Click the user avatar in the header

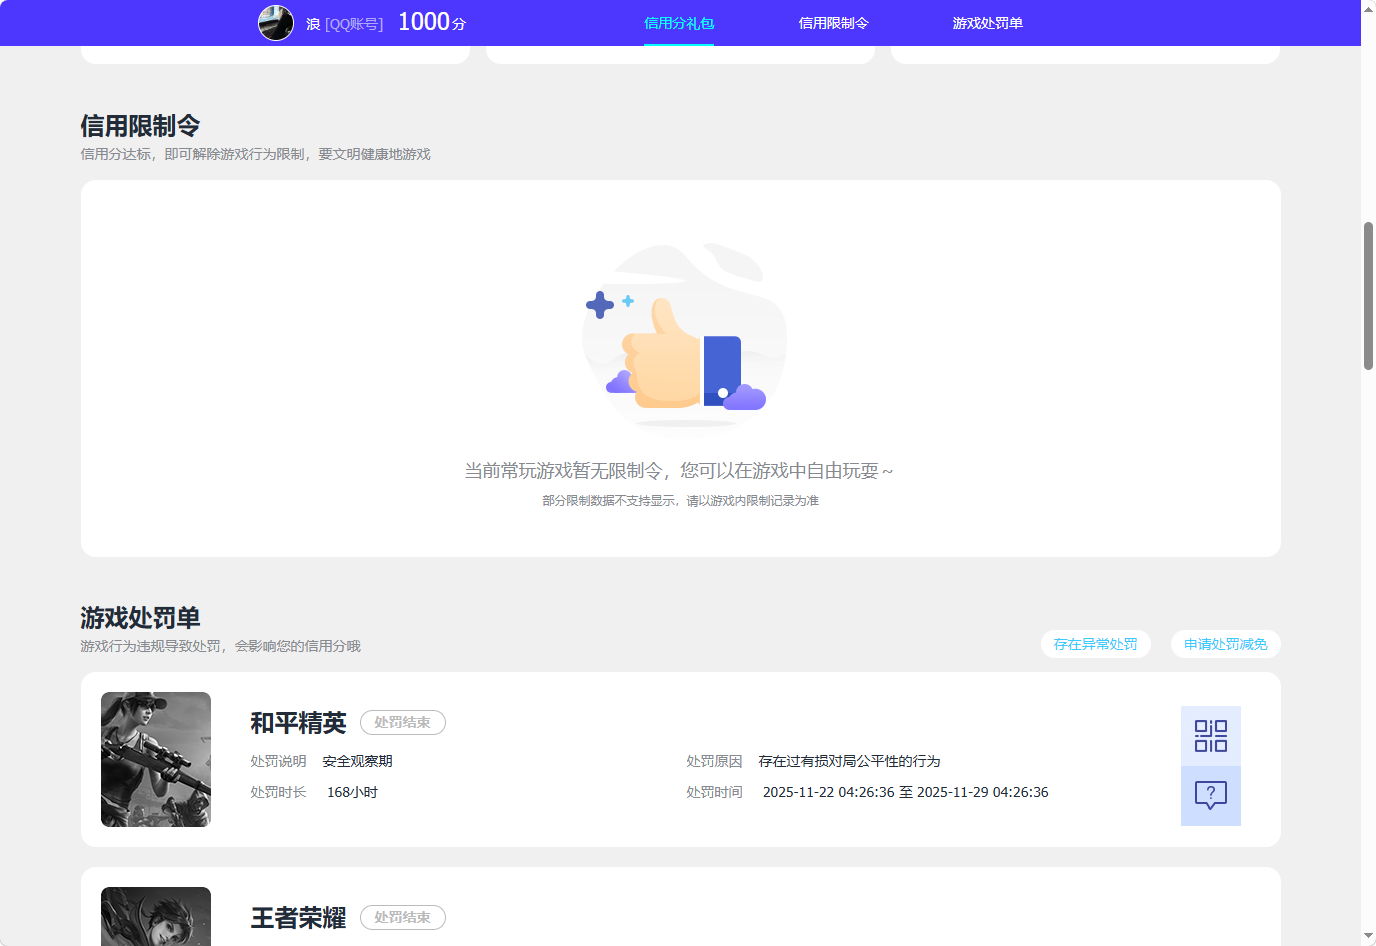tap(276, 23)
